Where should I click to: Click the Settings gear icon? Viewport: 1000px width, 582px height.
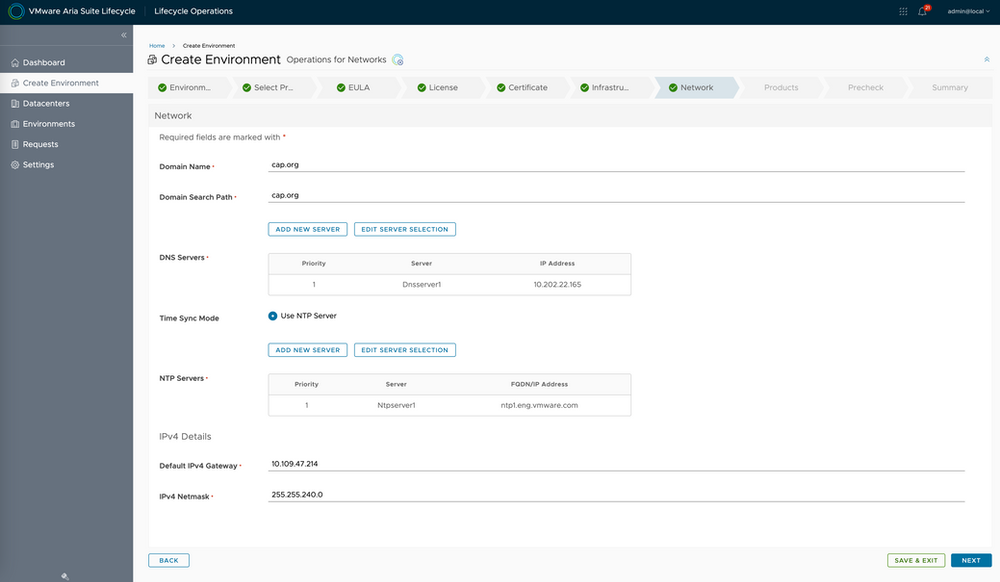[x=15, y=164]
